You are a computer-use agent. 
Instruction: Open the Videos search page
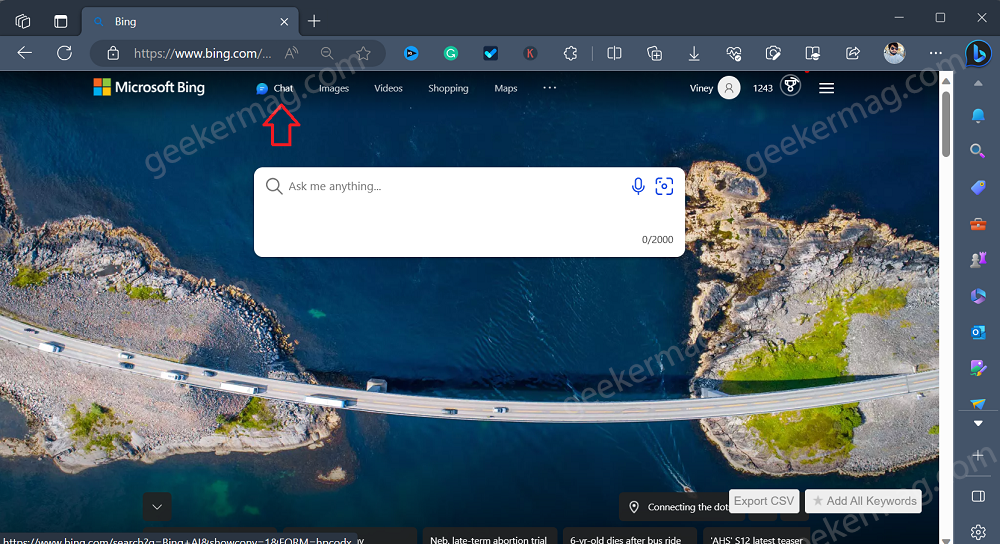coord(388,88)
